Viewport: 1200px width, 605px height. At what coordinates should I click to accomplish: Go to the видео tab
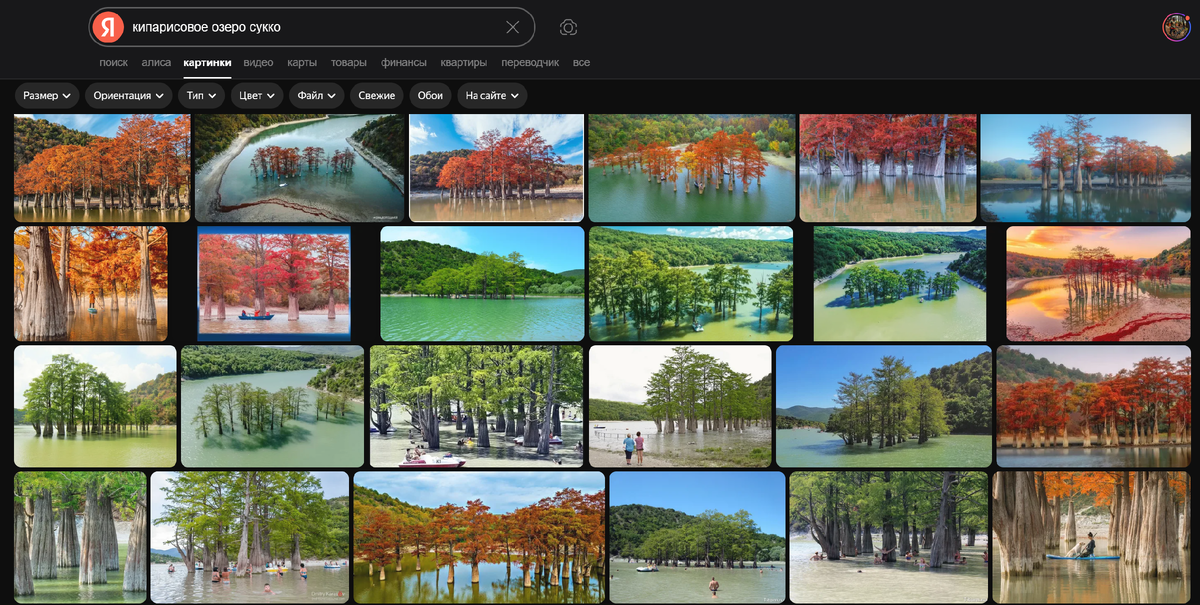click(x=258, y=62)
